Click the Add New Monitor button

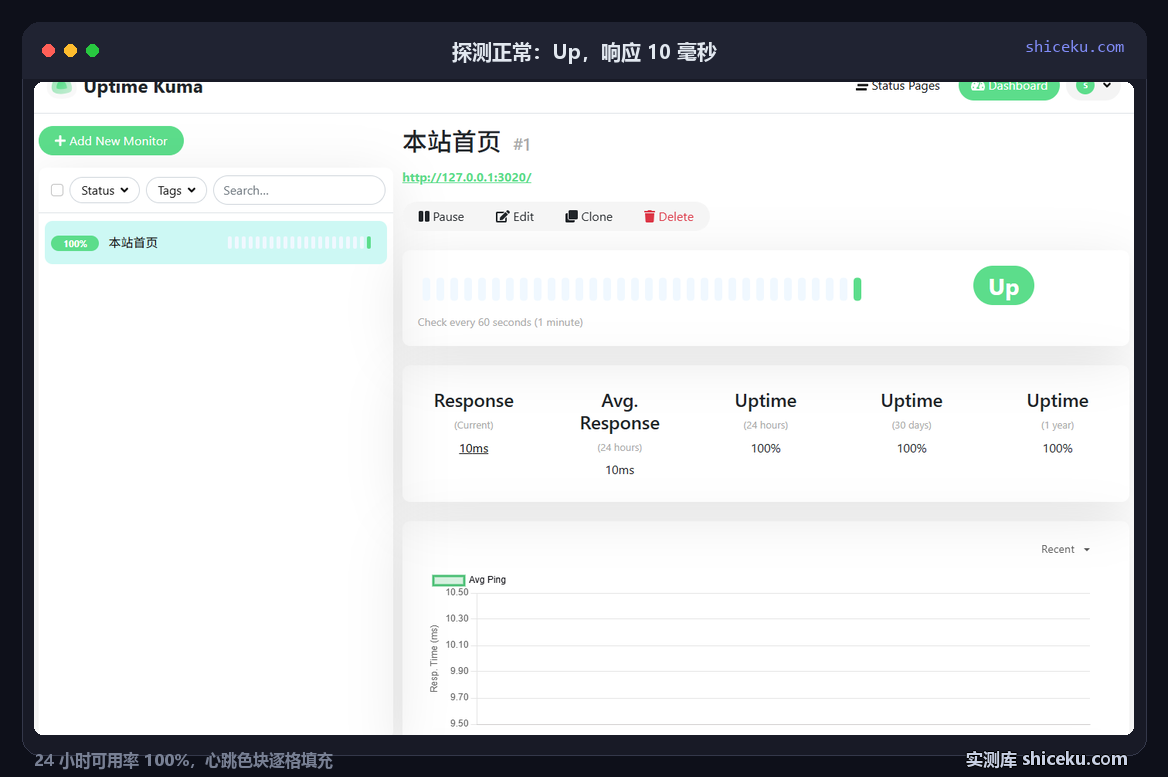coord(111,141)
